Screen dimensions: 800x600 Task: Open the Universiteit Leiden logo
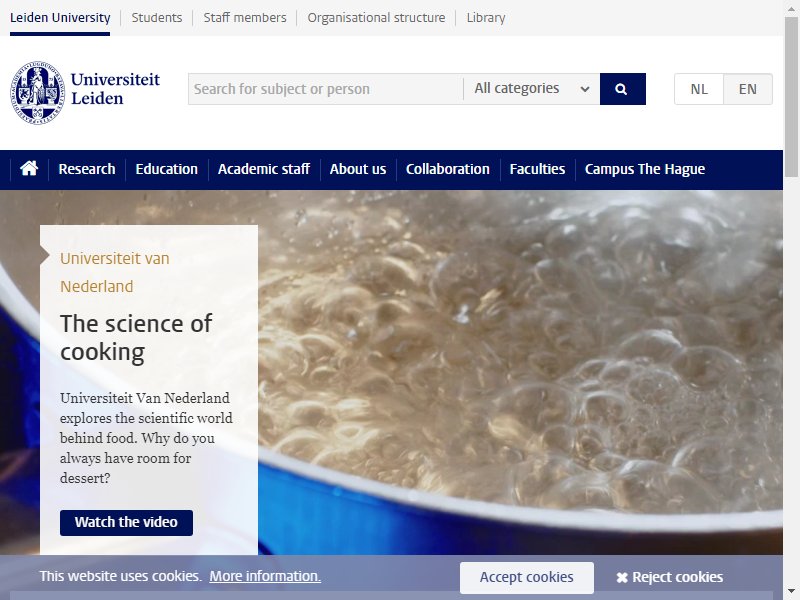85,92
